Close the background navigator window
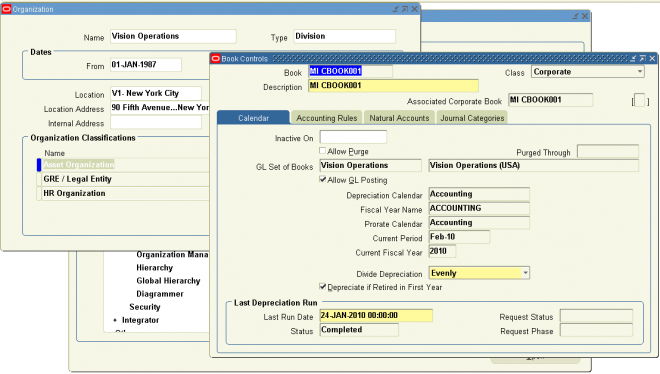This screenshot has width=660, height=374. pyautogui.click(x=585, y=16)
